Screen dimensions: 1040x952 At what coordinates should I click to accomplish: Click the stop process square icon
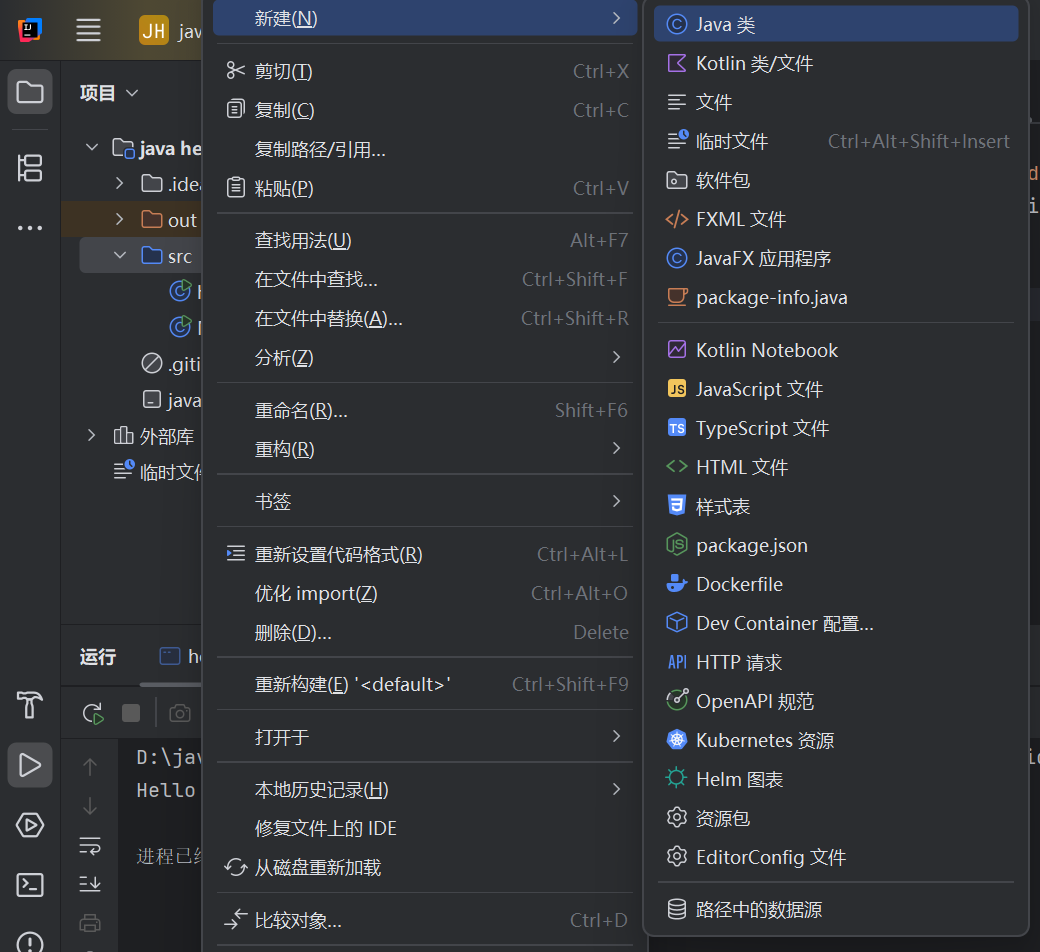coord(131,713)
